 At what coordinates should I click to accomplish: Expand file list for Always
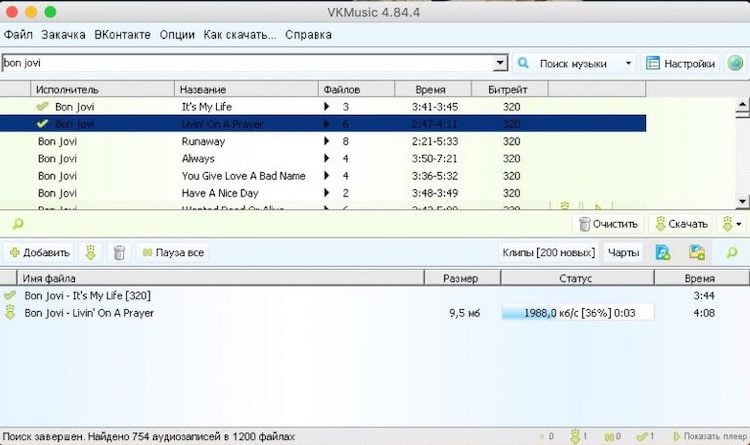(x=327, y=158)
